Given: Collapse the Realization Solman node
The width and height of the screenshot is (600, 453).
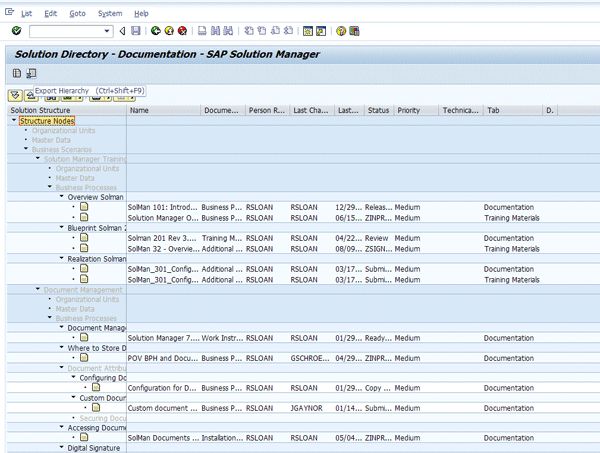Looking at the screenshot, I should click(62, 259).
